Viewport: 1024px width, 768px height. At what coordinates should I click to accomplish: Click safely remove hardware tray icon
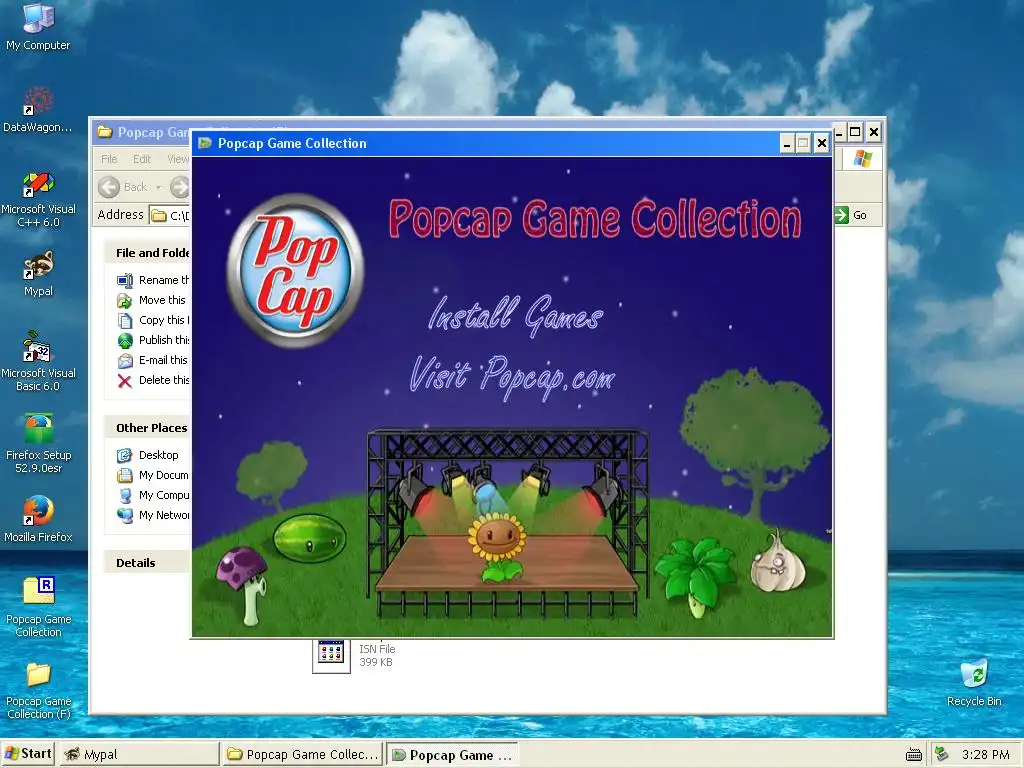coord(942,754)
